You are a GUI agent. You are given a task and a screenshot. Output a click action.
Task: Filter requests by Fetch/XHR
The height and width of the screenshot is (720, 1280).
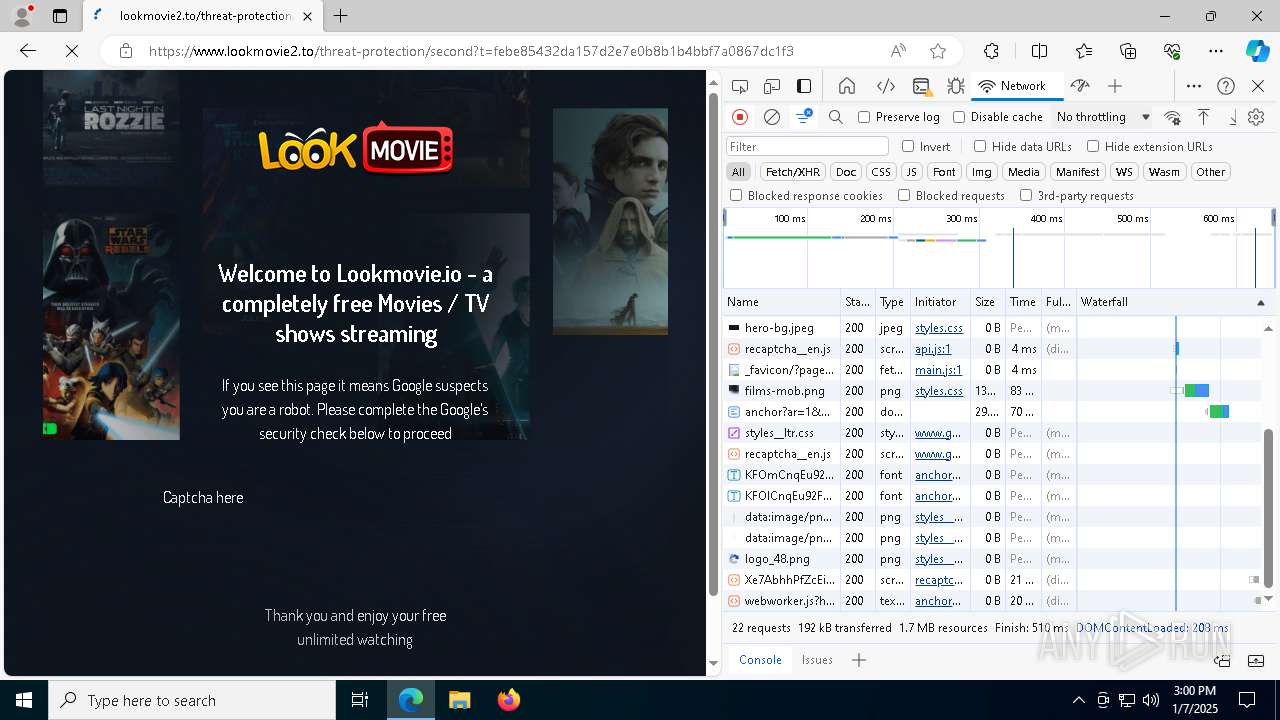tap(793, 172)
